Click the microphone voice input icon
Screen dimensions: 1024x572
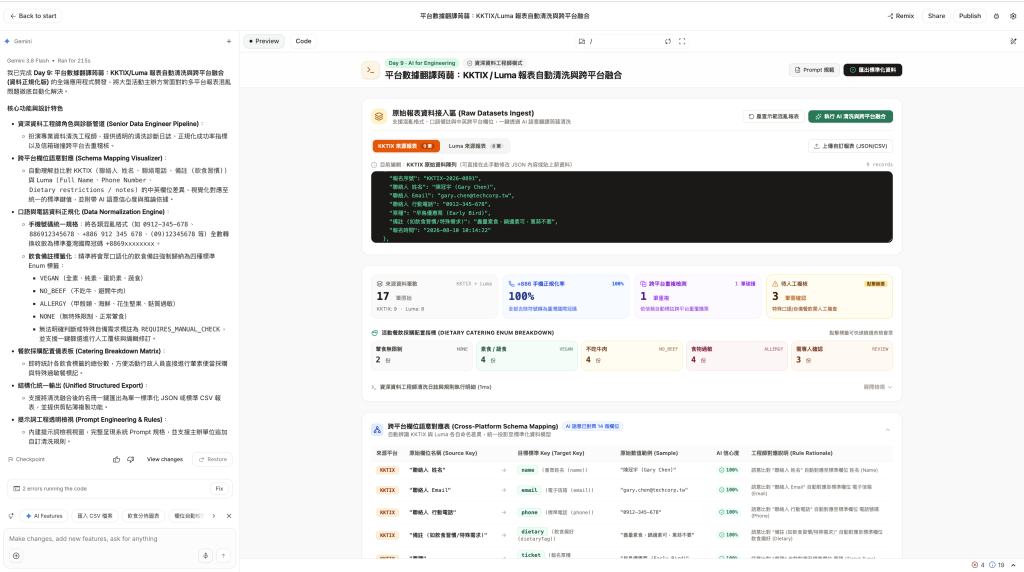205,556
